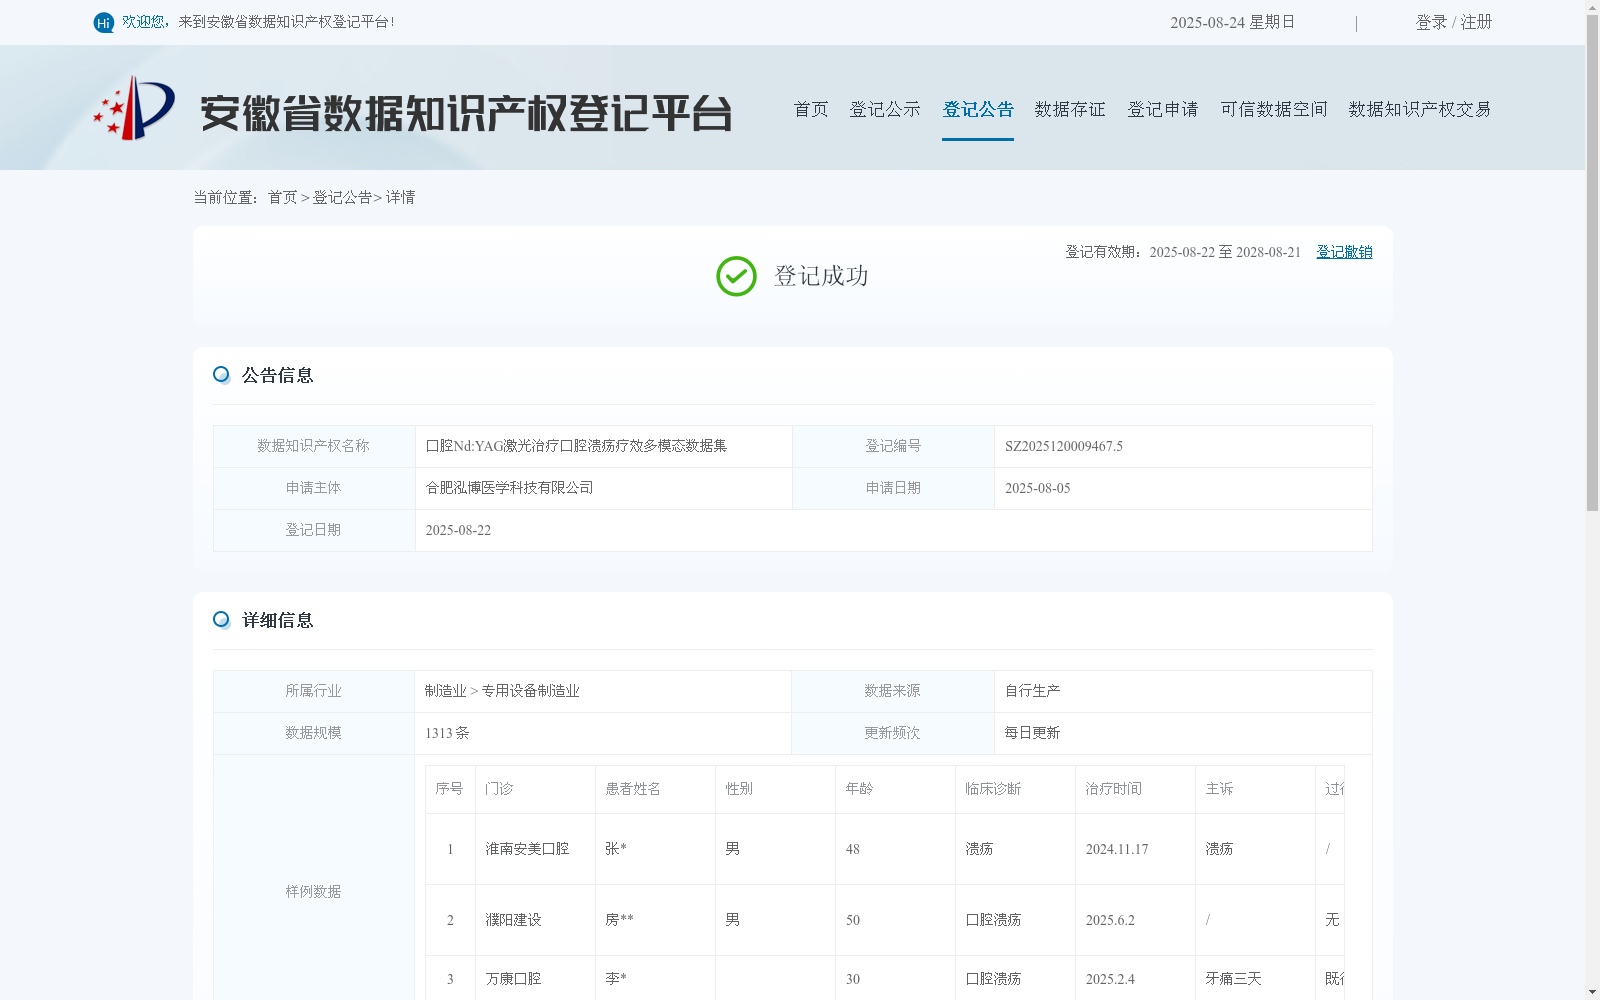Click the 登记撤销 link
This screenshot has height=1000, width=1600.
[x=1344, y=252]
